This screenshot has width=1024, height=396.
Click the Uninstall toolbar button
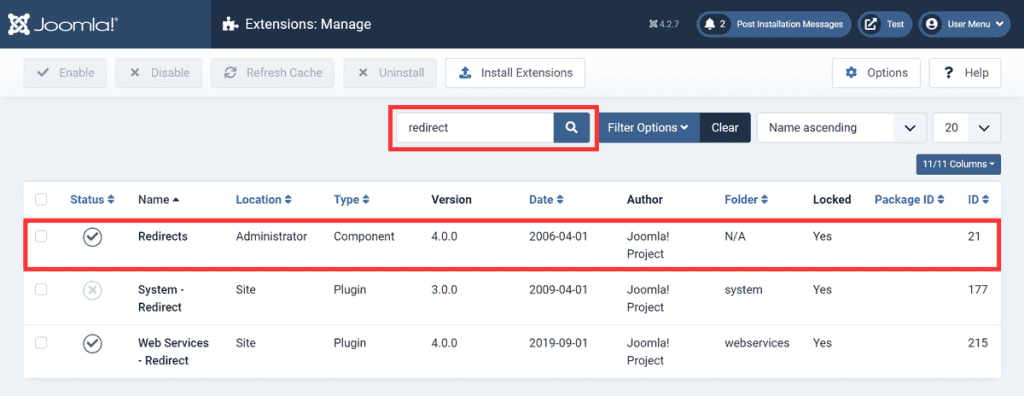click(390, 73)
